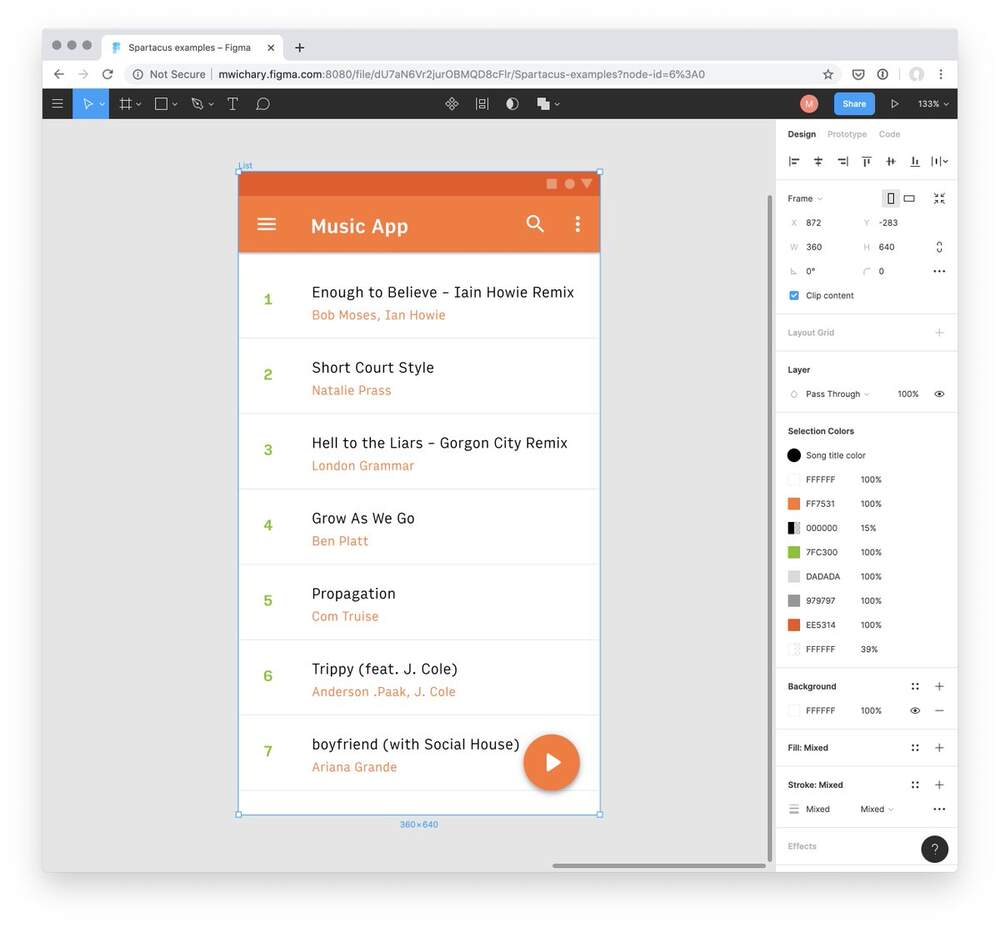Viewport: 1000px width, 928px height.
Task: Toggle the Clip content checkbox
Action: tap(794, 296)
